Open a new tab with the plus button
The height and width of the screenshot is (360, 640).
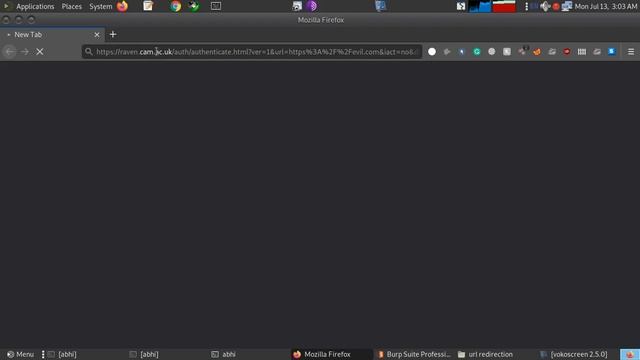(x=113, y=35)
